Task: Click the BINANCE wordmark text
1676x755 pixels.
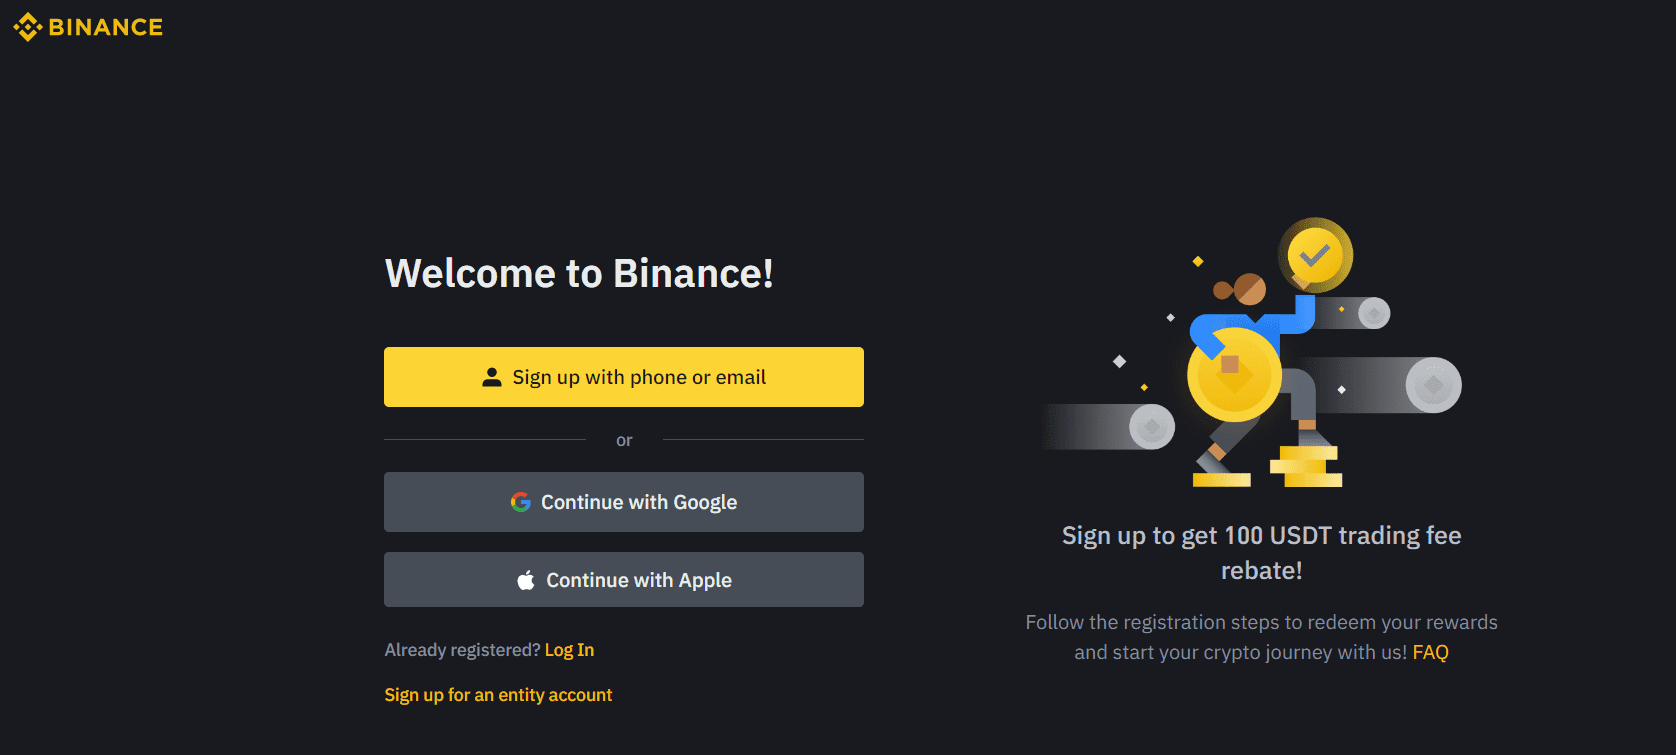Action: tap(105, 27)
